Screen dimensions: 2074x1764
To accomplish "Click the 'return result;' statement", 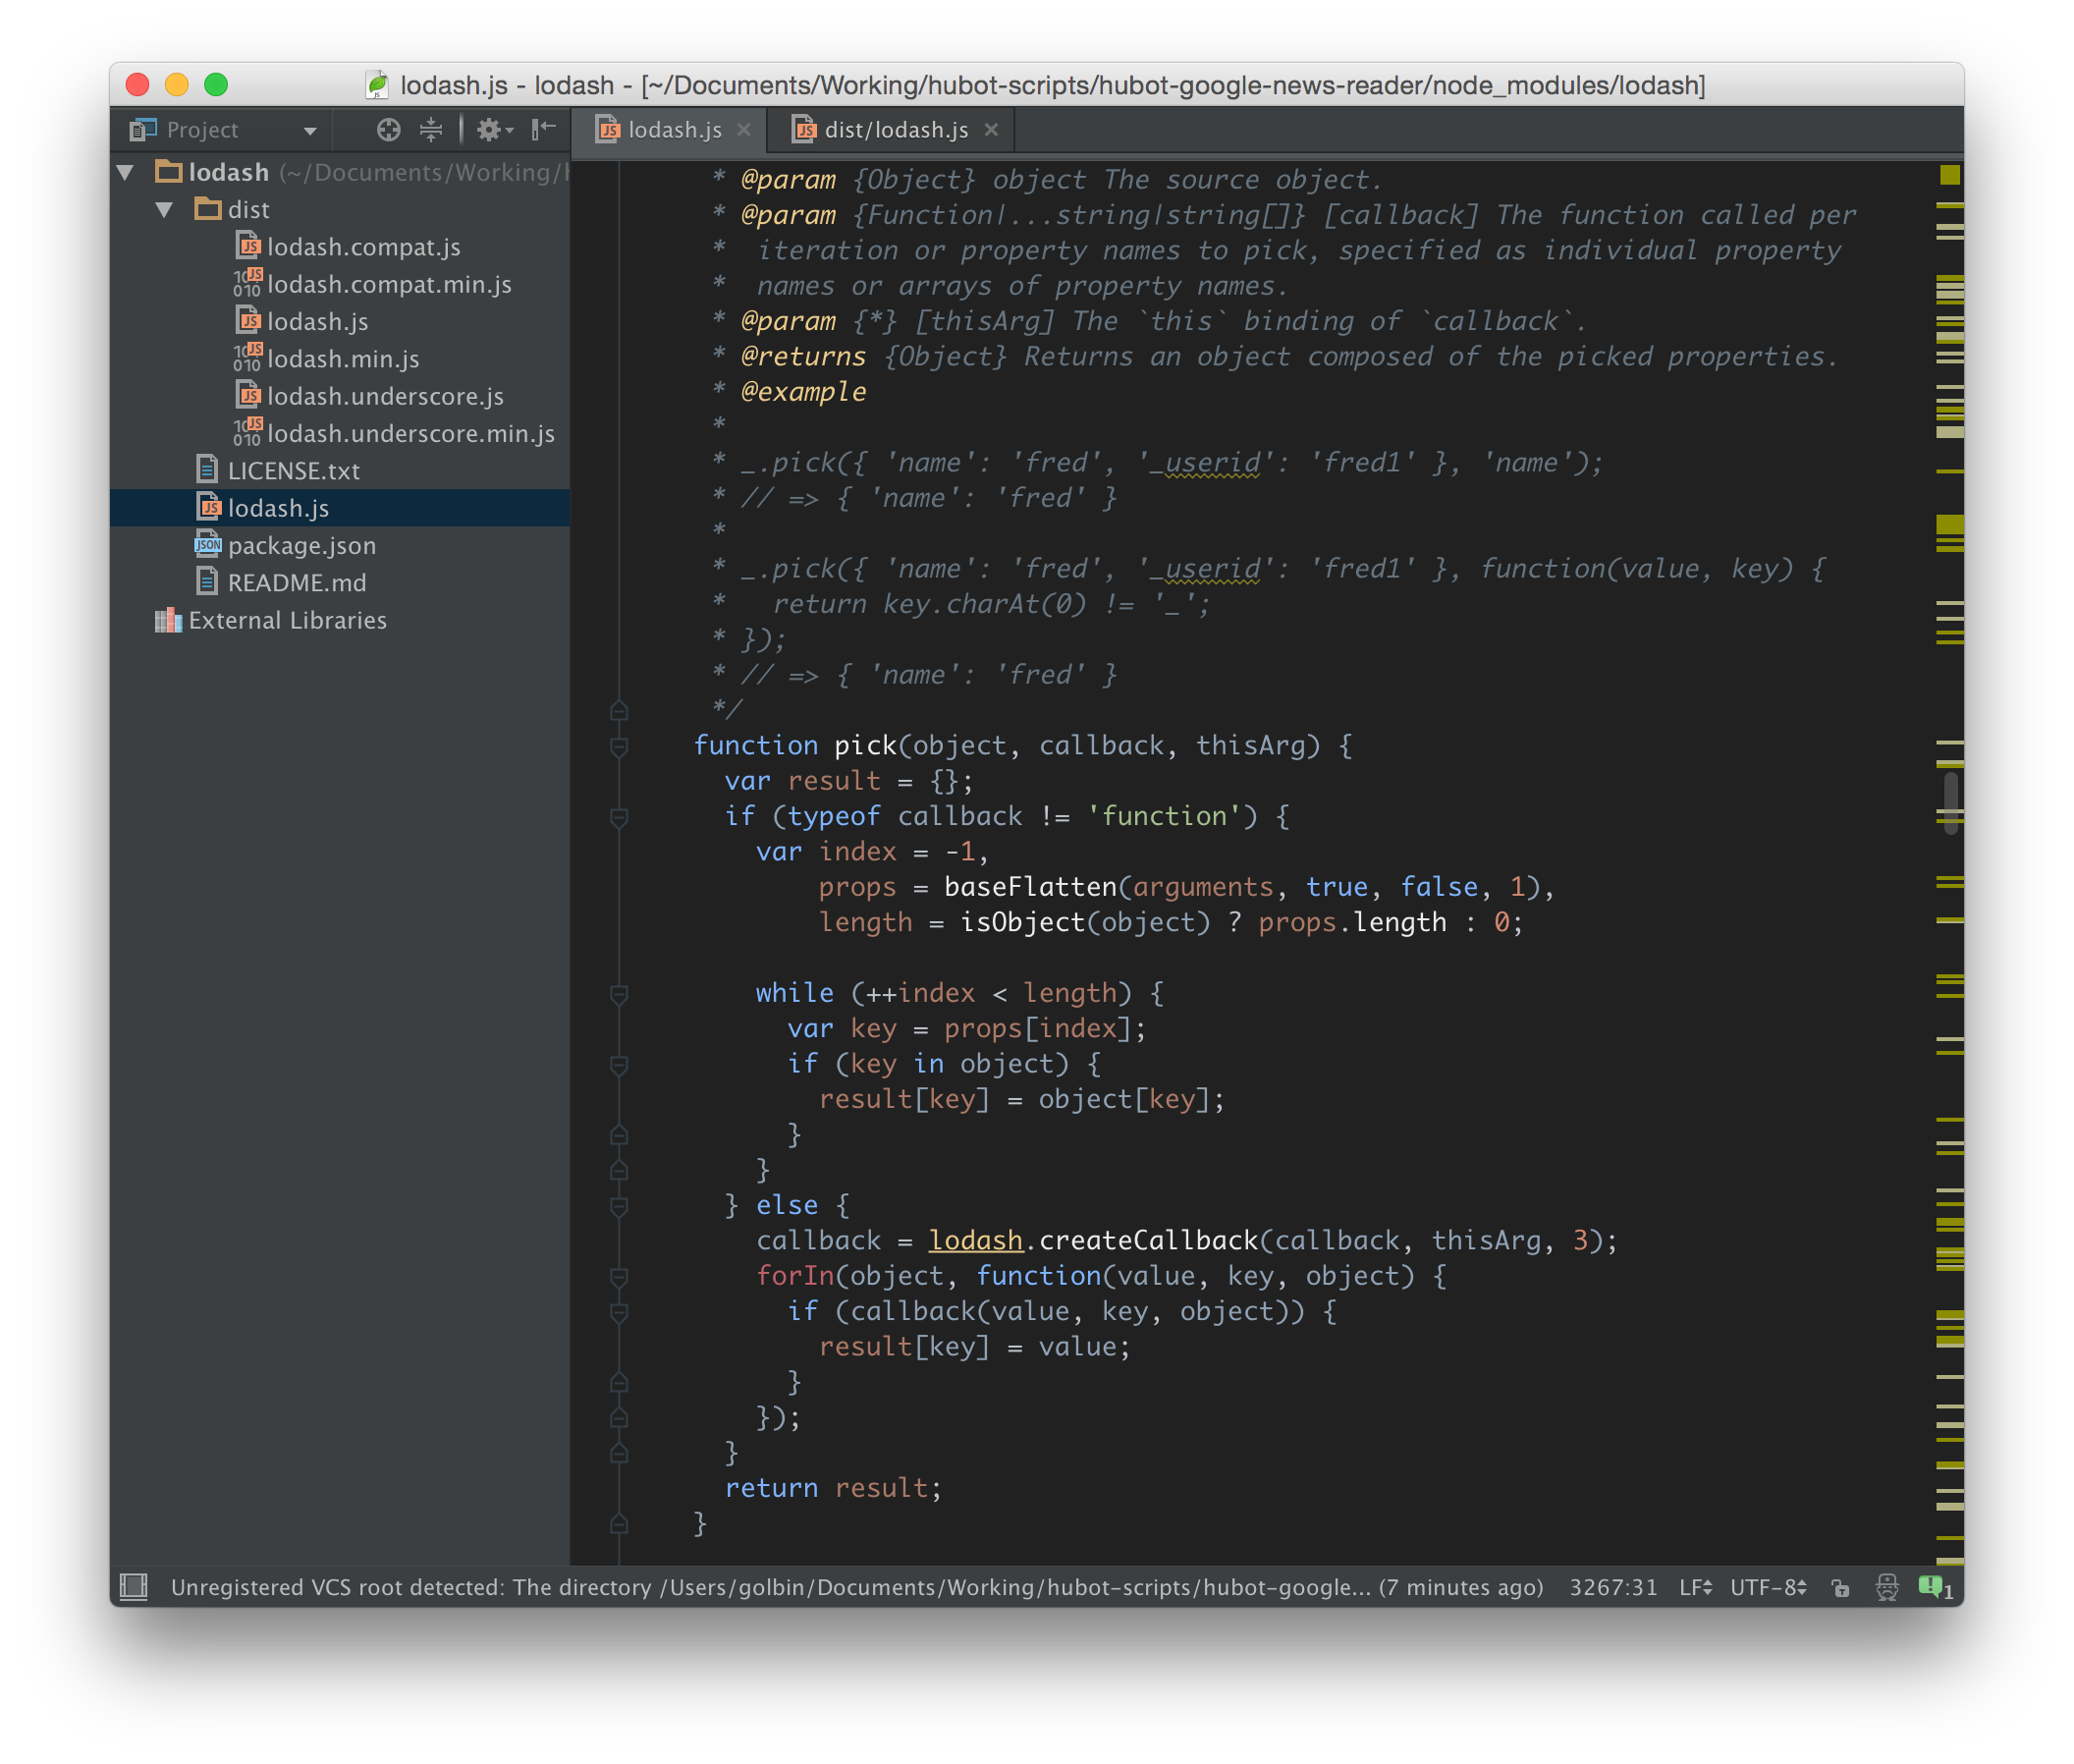I will (833, 1488).
